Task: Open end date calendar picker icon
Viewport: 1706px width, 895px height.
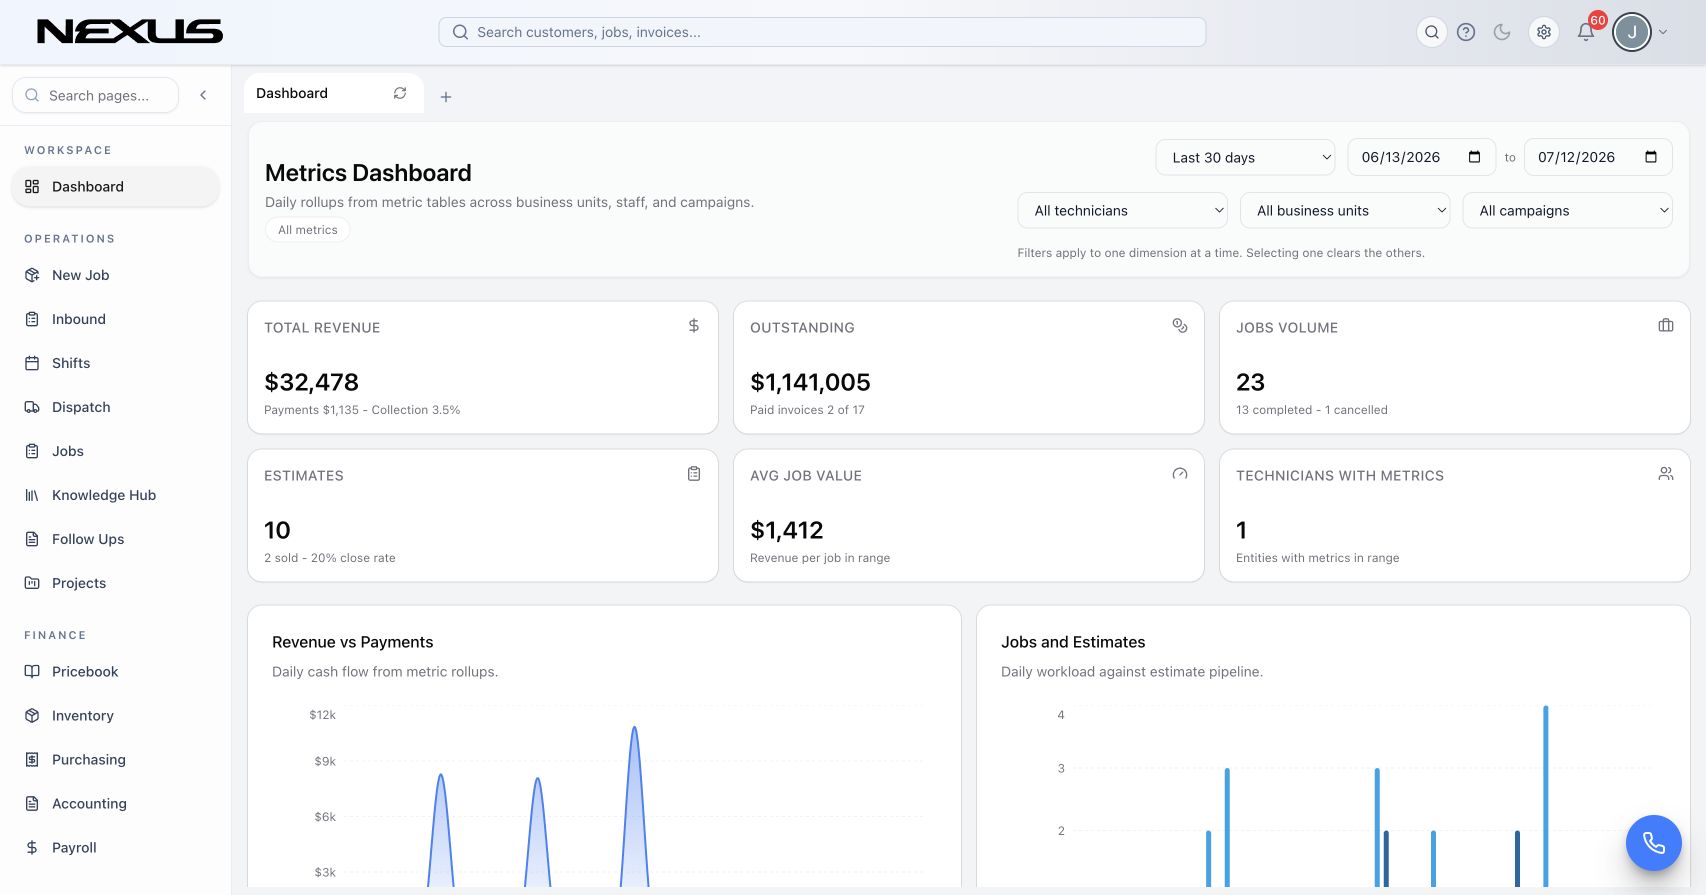Action: (x=1651, y=157)
